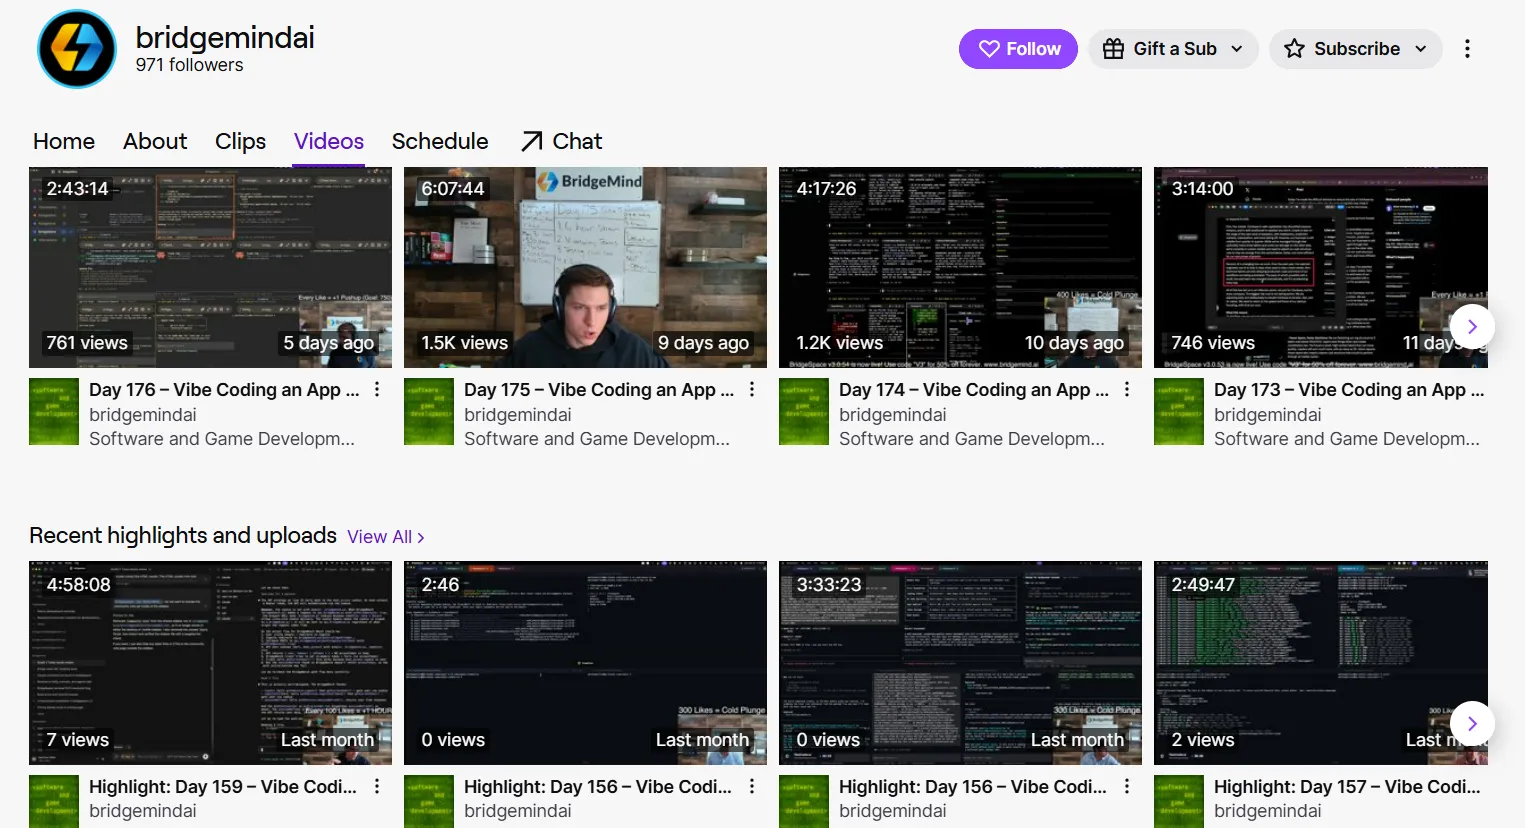1525x828 pixels.
Task: Open the Highlight: Day 157 title
Action: (x=1348, y=787)
